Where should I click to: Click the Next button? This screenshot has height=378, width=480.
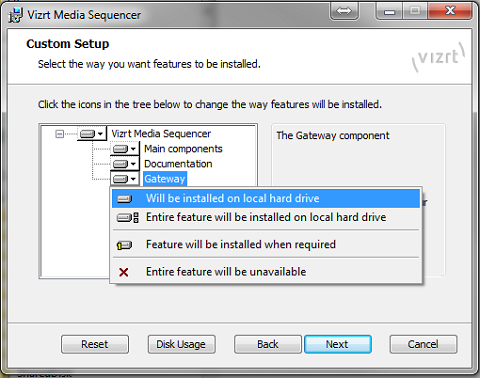coord(338,344)
